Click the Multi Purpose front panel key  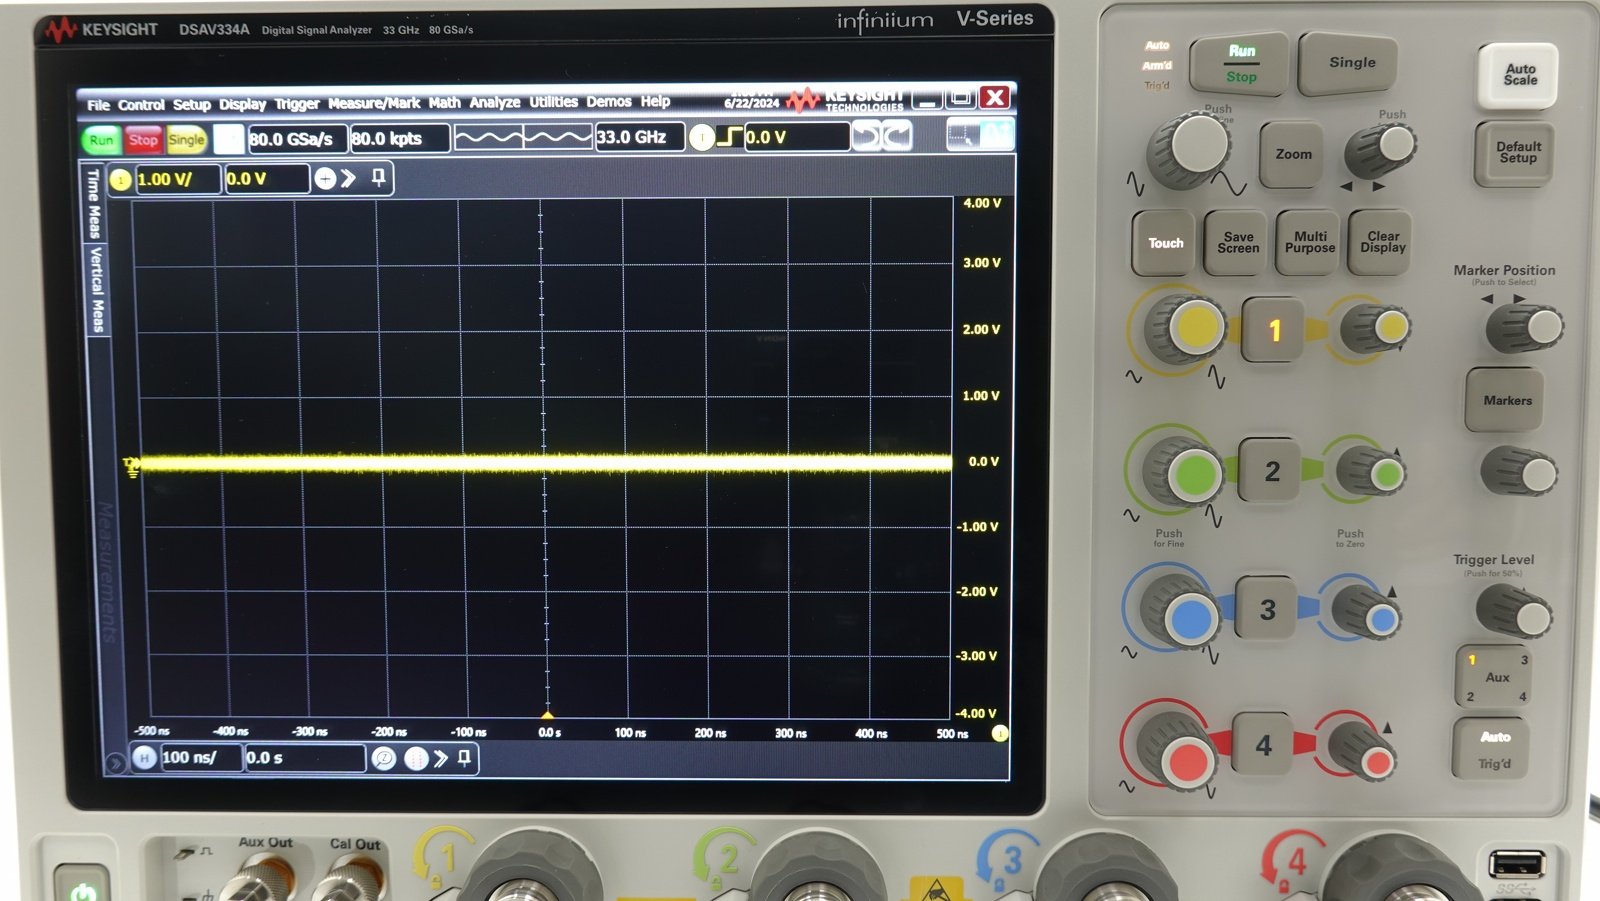pyautogui.click(x=1310, y=242)
